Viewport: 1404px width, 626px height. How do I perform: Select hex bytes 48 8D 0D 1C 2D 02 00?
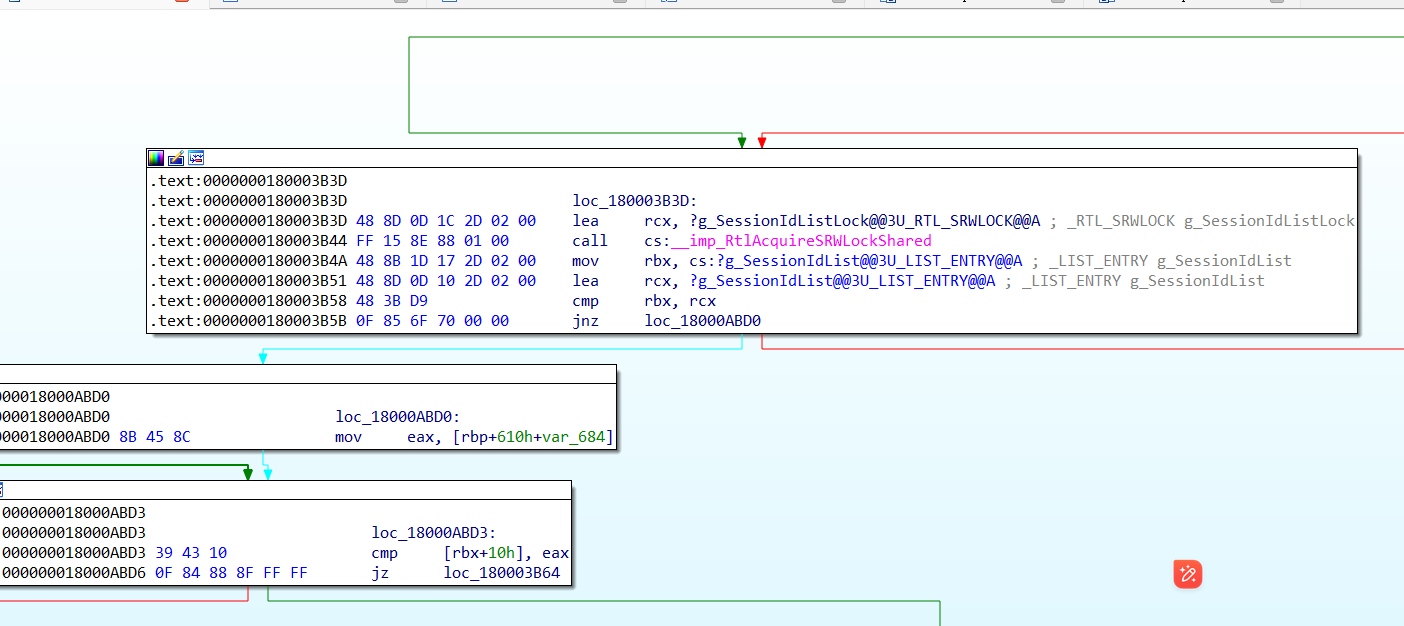click(x=446, y=221)
